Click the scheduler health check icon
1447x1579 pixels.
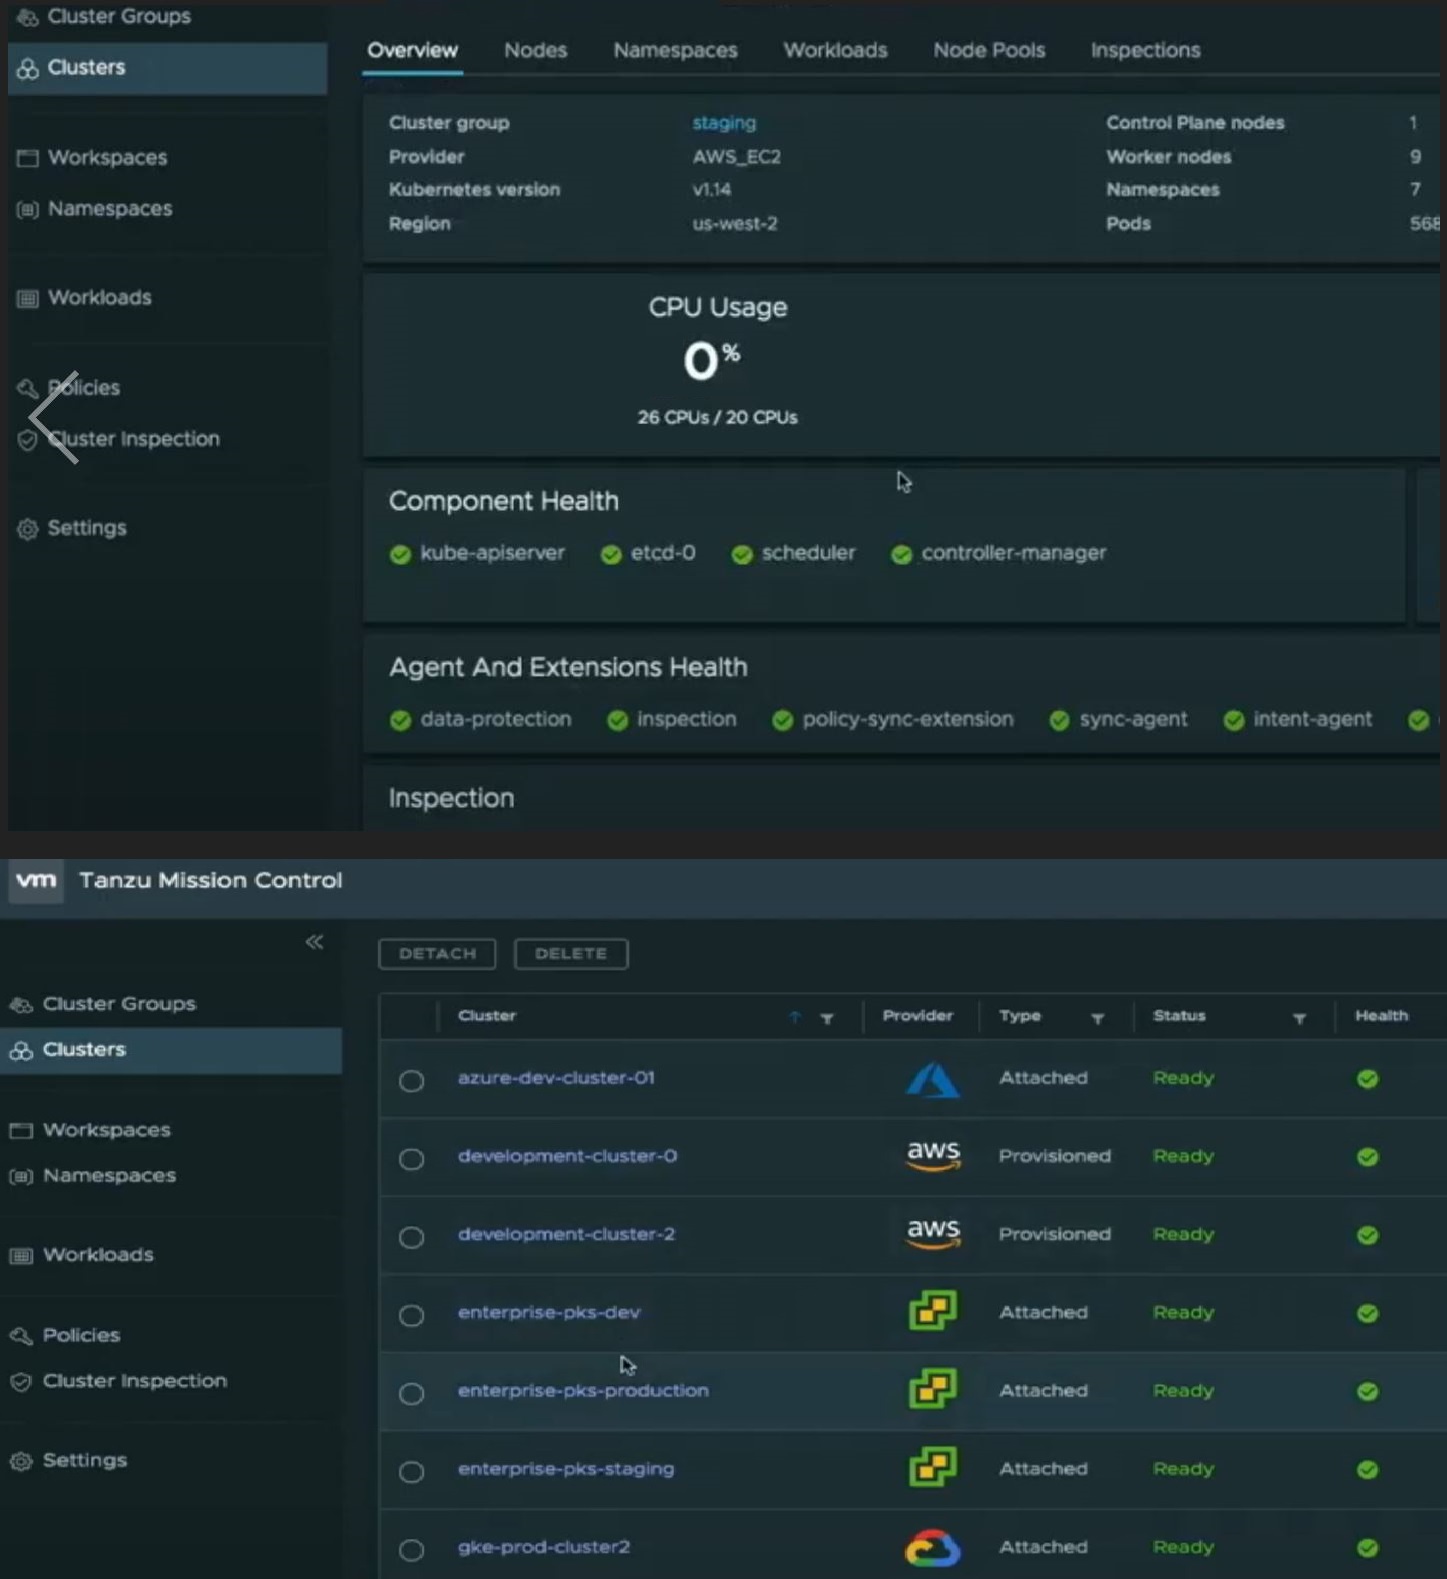(741, 554)
